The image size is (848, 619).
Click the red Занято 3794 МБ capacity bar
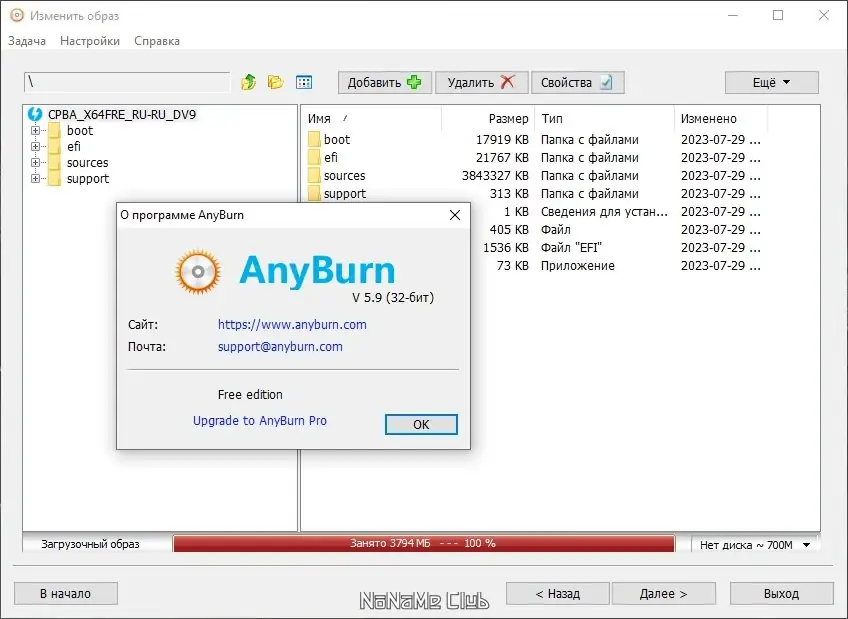(x=424, y=543)
